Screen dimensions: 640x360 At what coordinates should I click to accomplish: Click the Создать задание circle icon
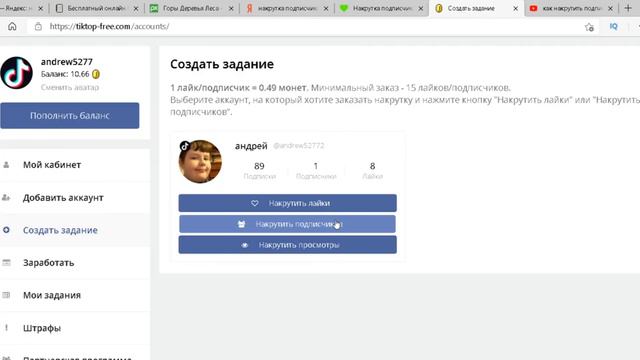coord(6,230)
